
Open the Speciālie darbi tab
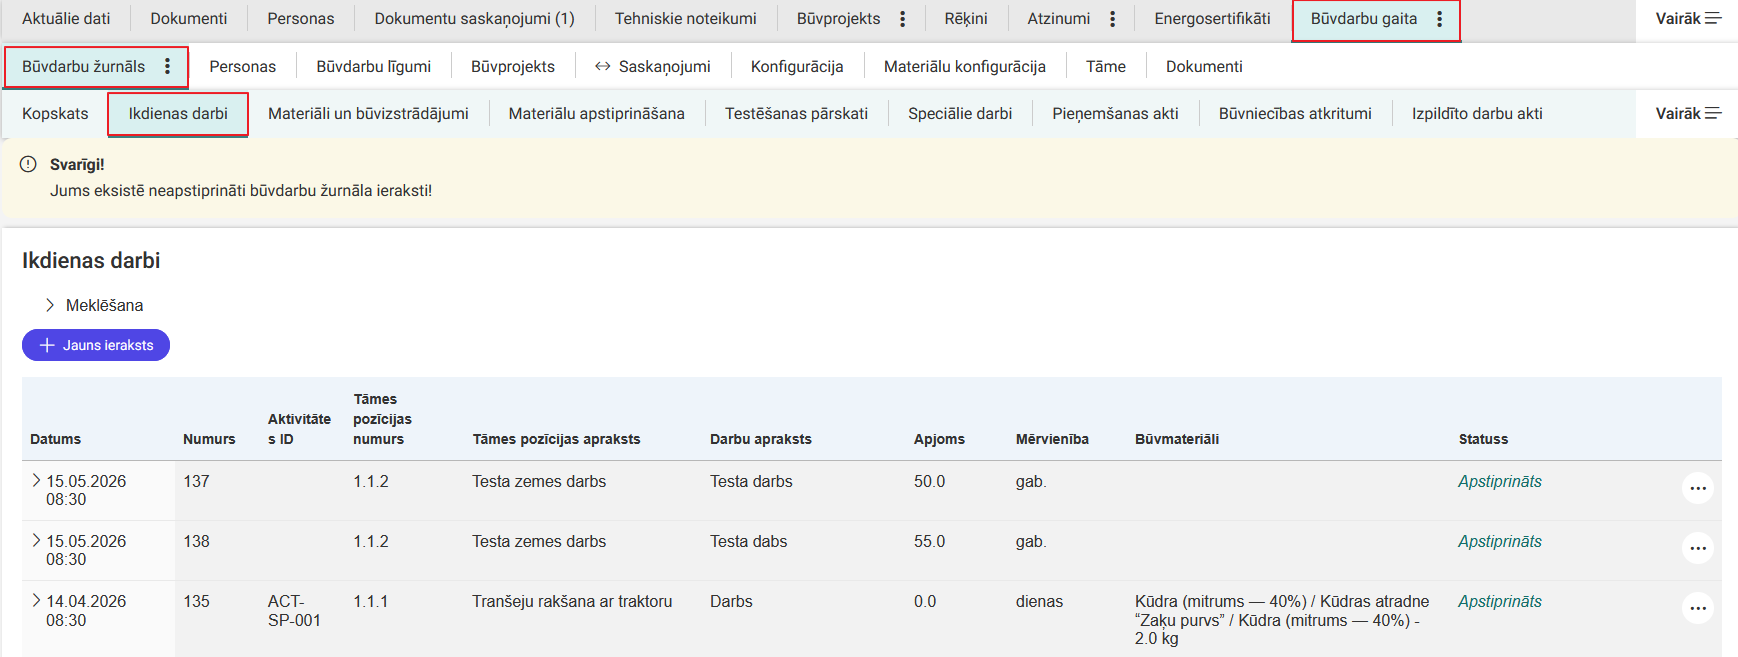960,113
